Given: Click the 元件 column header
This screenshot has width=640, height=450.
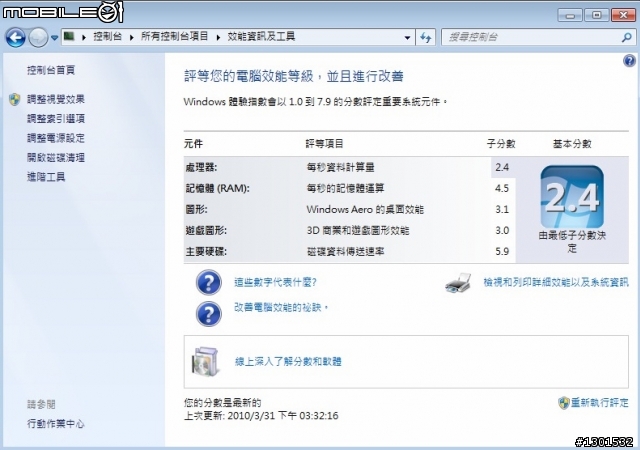Looking at the screenshot, I should pyautogui.click(x=193, y=144).
